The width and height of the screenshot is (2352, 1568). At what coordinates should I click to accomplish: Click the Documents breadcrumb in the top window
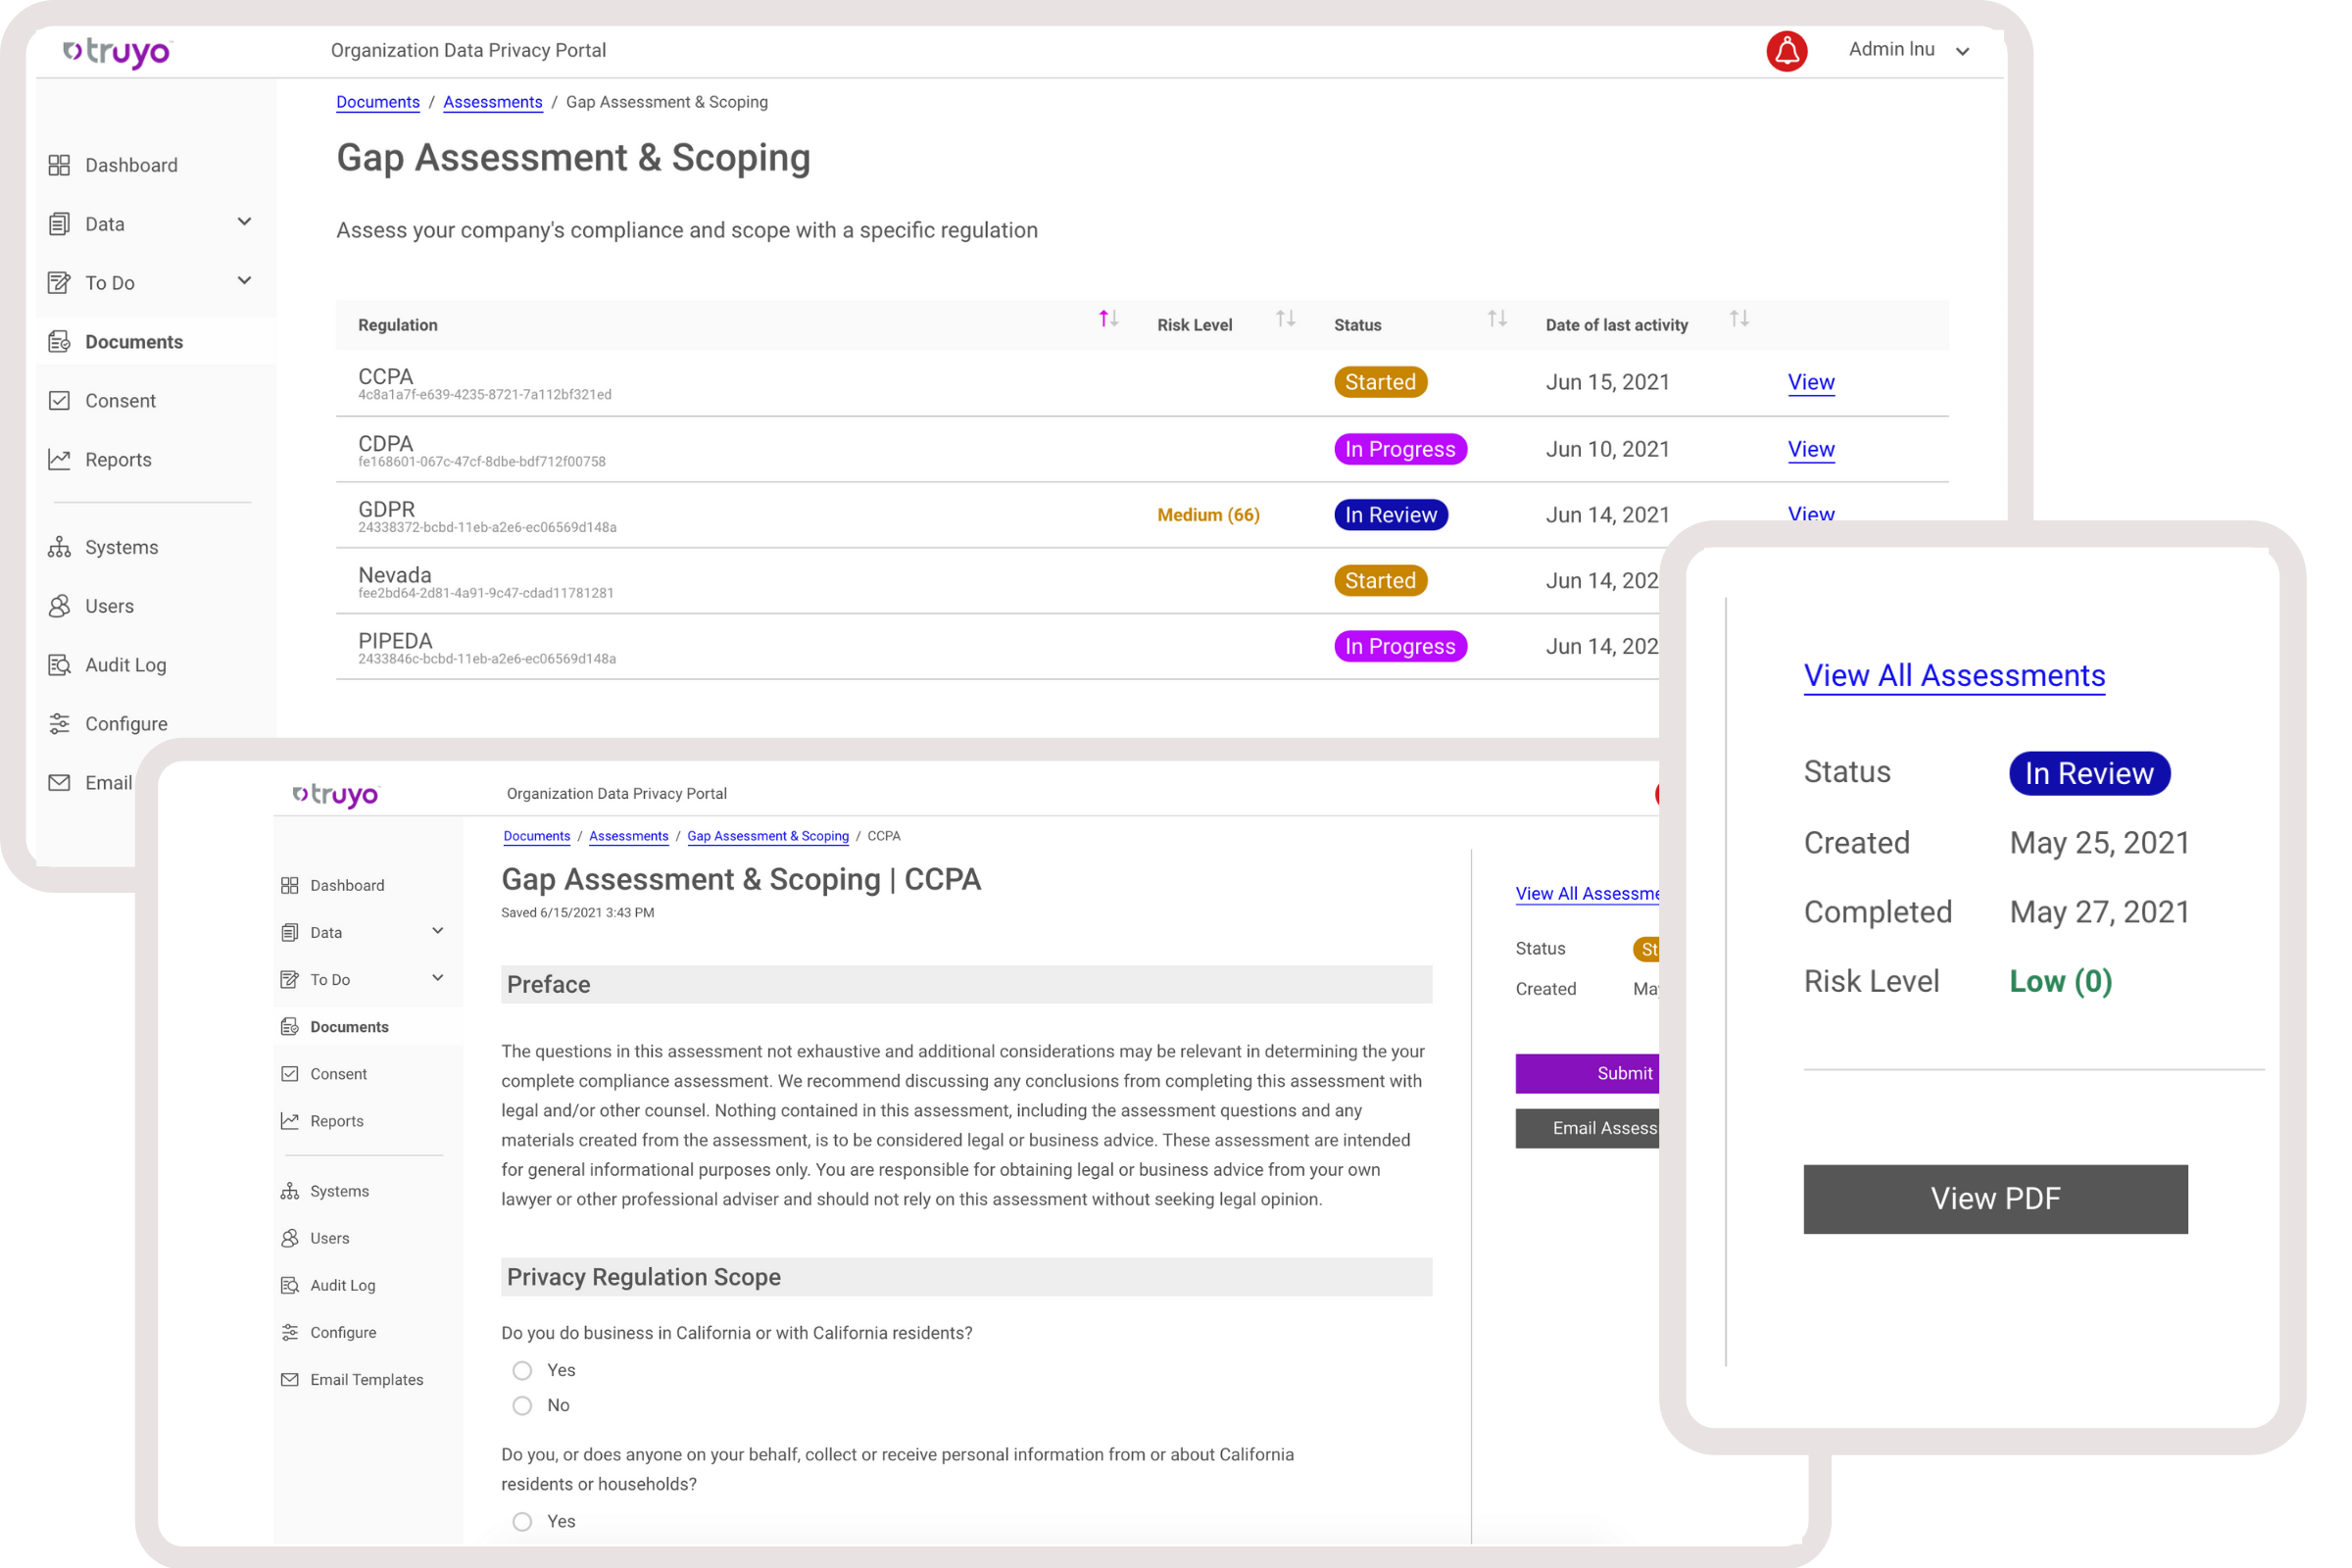pos(378,102)
